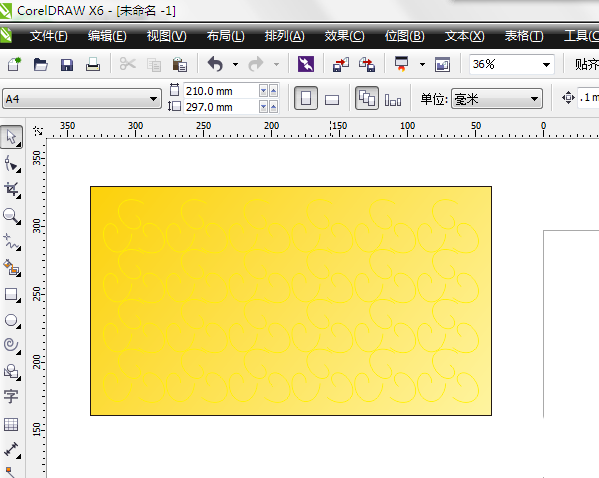This screenshot has width=599, height=478.
Task: Click the Welcome screen icon
Action: [x=442, y=65]
